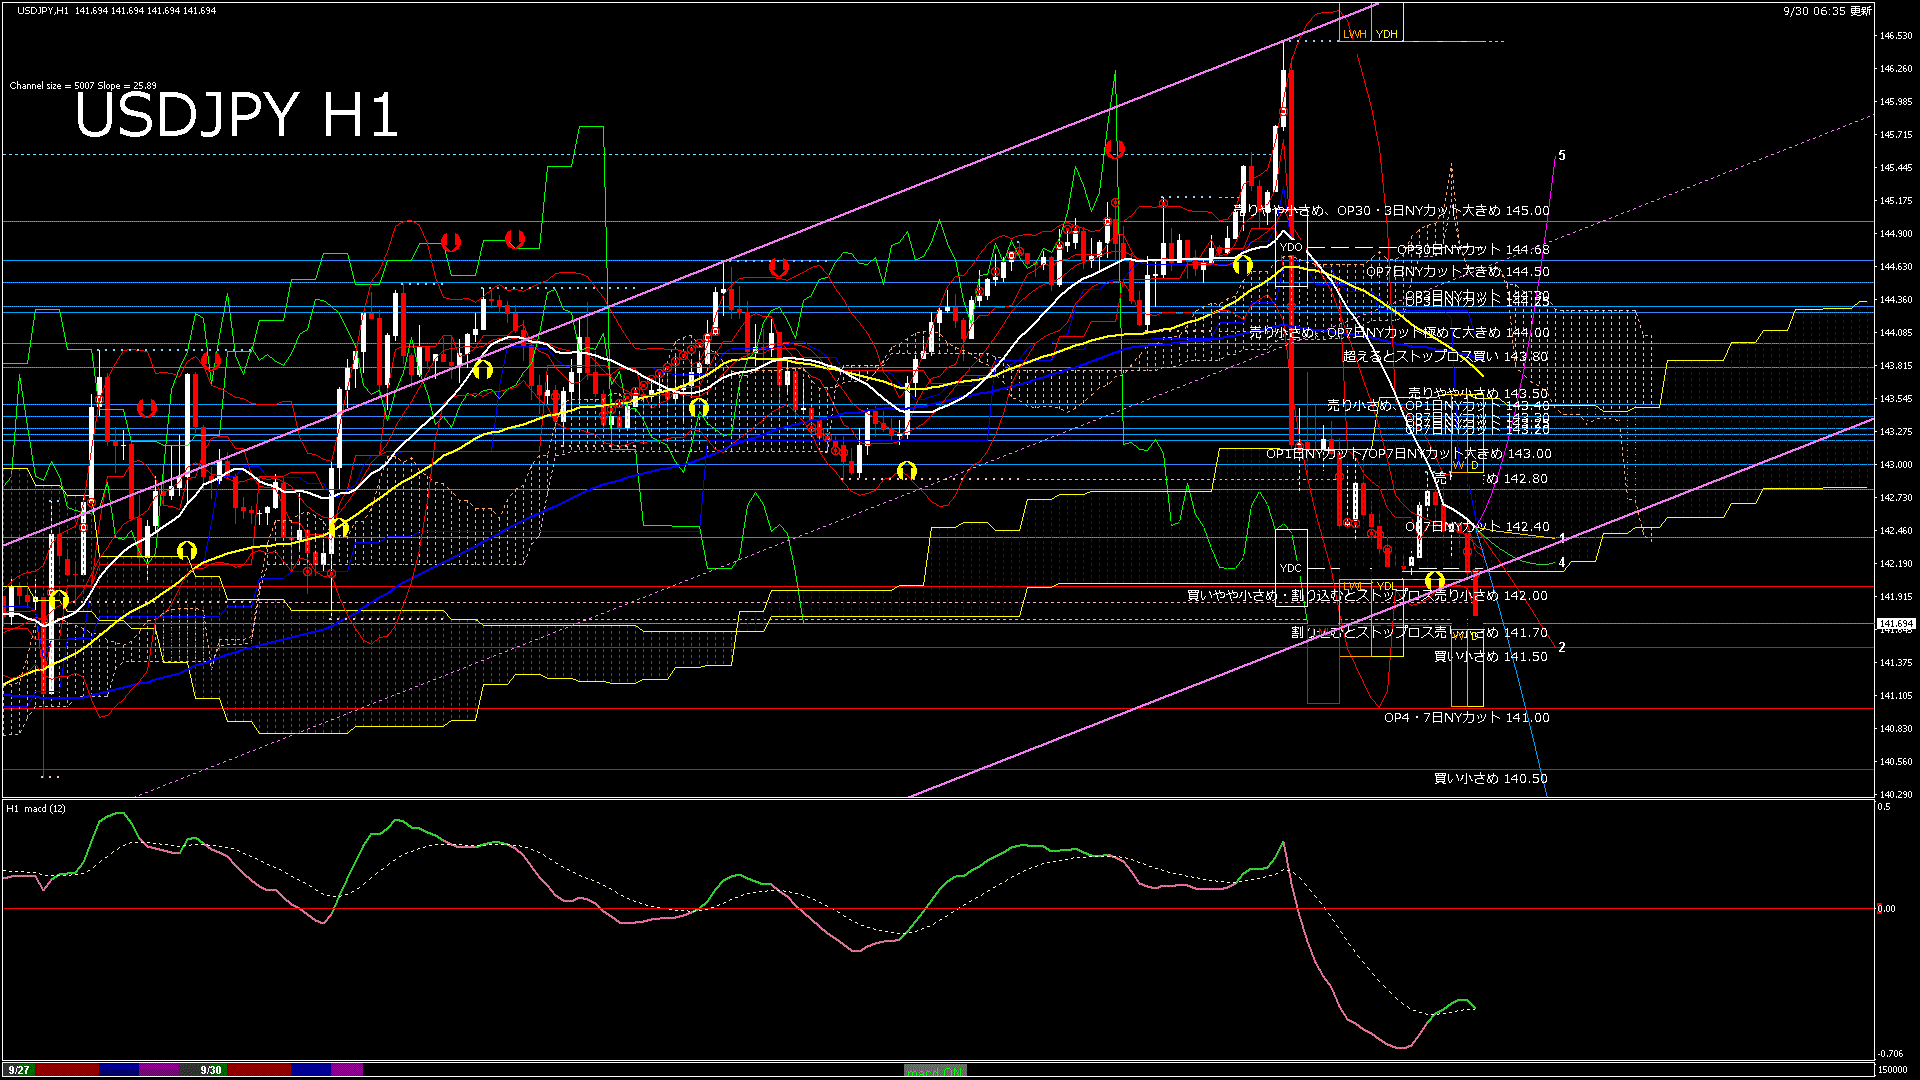The width and height of the screenshot is (1920, 1080).
Task: Click the 超えるとストップロス買い 143.80 label
Action: (x=1445, y=356)
